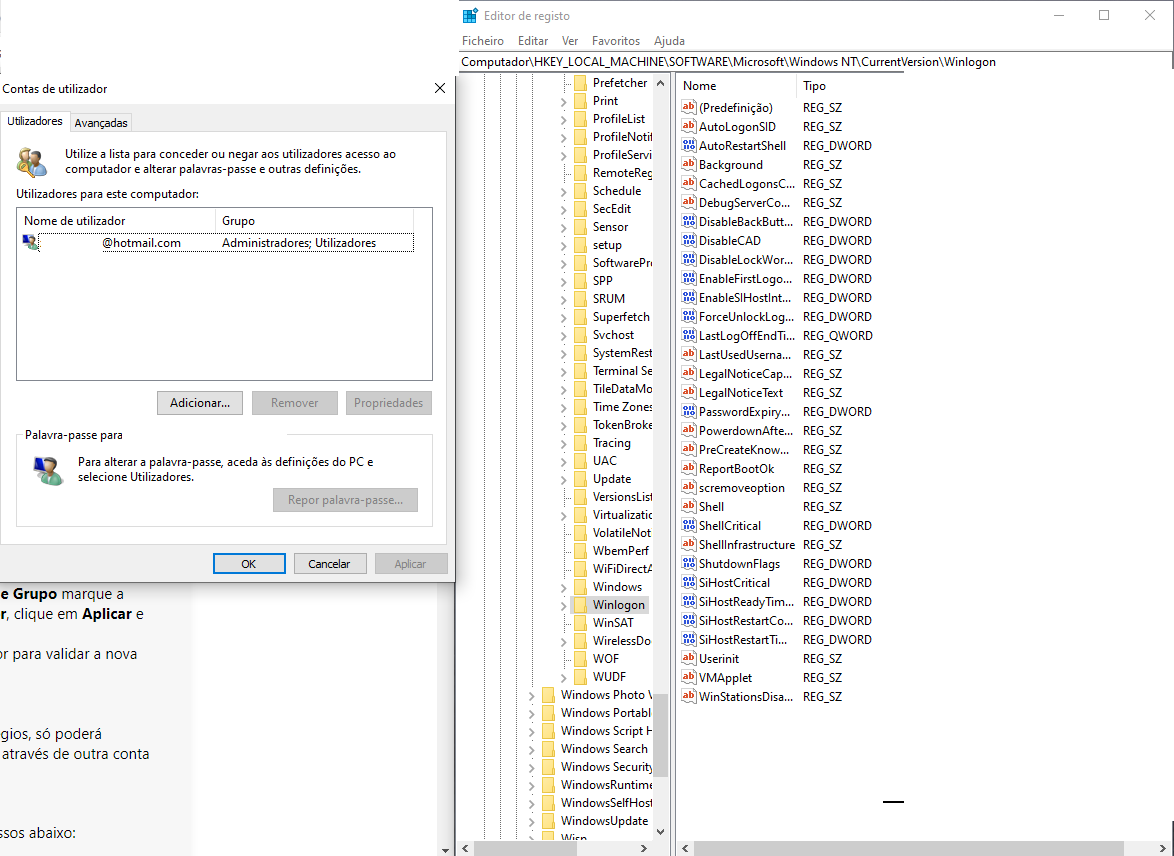
Task: Expand the Windows Search key
Action: click(x=532, y=749)
